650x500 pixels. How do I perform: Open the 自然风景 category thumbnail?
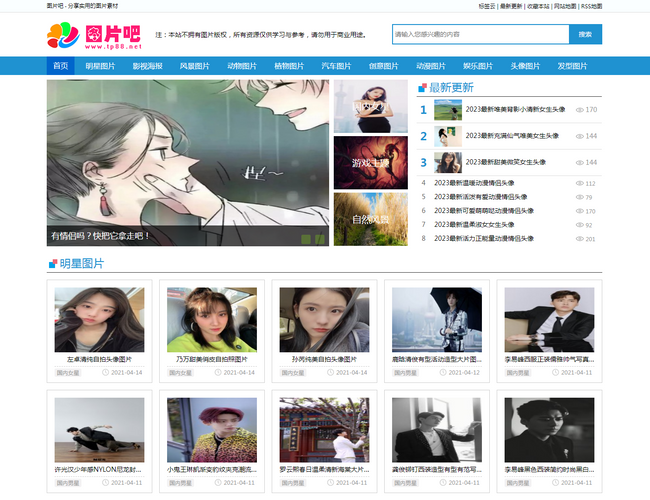pyautogui.click(x=370, y=218)
